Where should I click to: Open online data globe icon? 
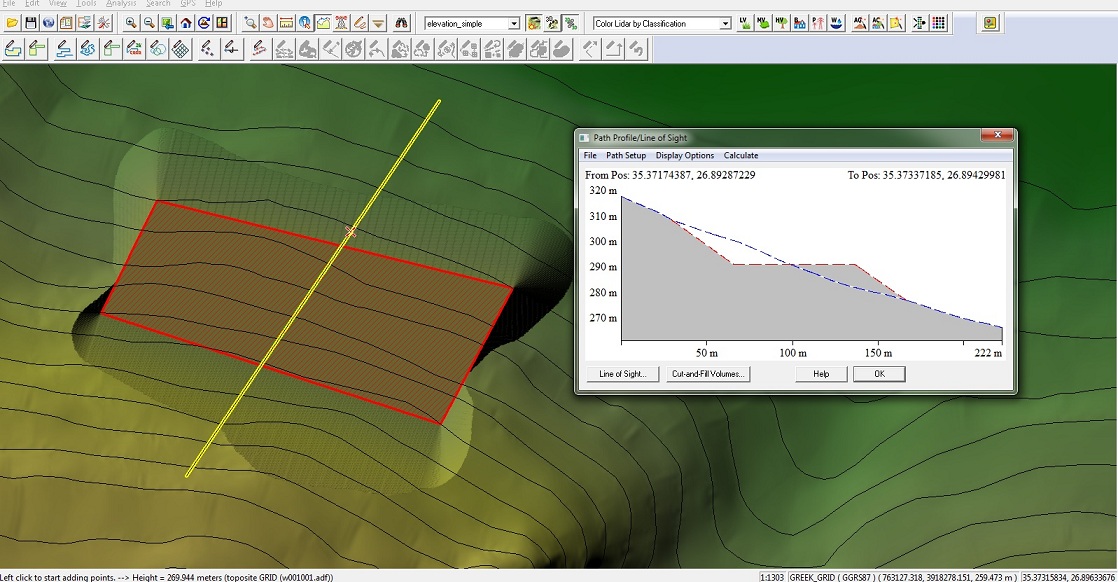[x=48, y=23]
